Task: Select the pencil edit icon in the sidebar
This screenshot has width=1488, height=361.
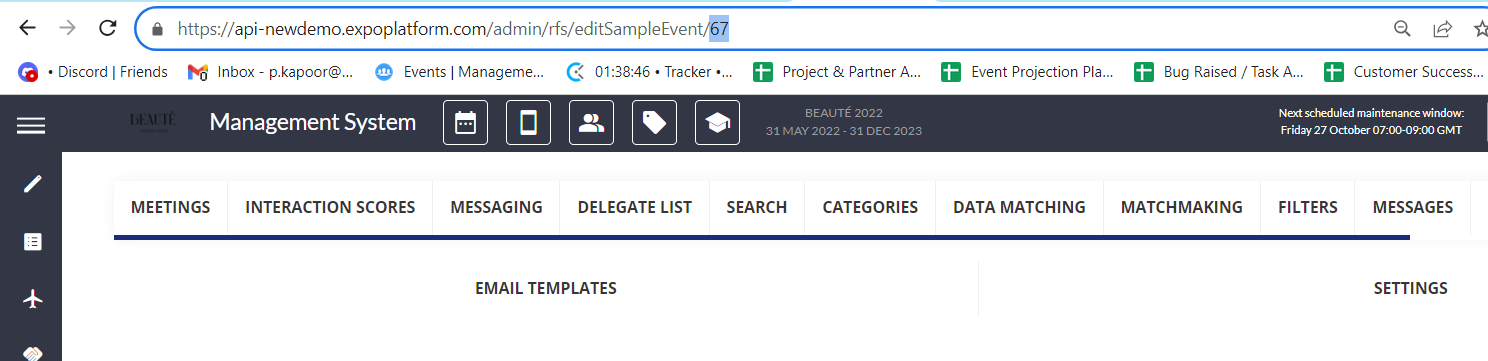Action: (32, 185)
